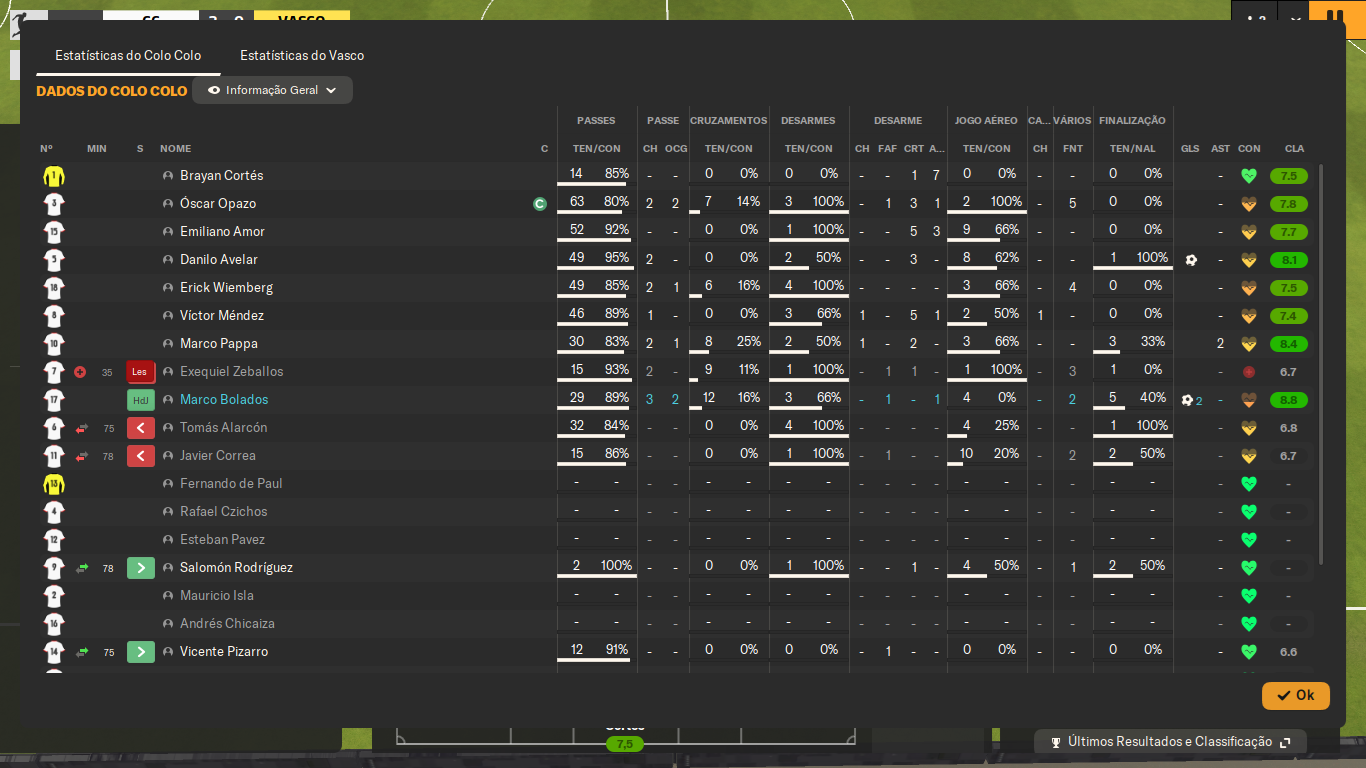Image resolution: width=1366 pixels, height=768 pixels.
Task: Sort by the CLA rating column header
Action: [1294, 149]
